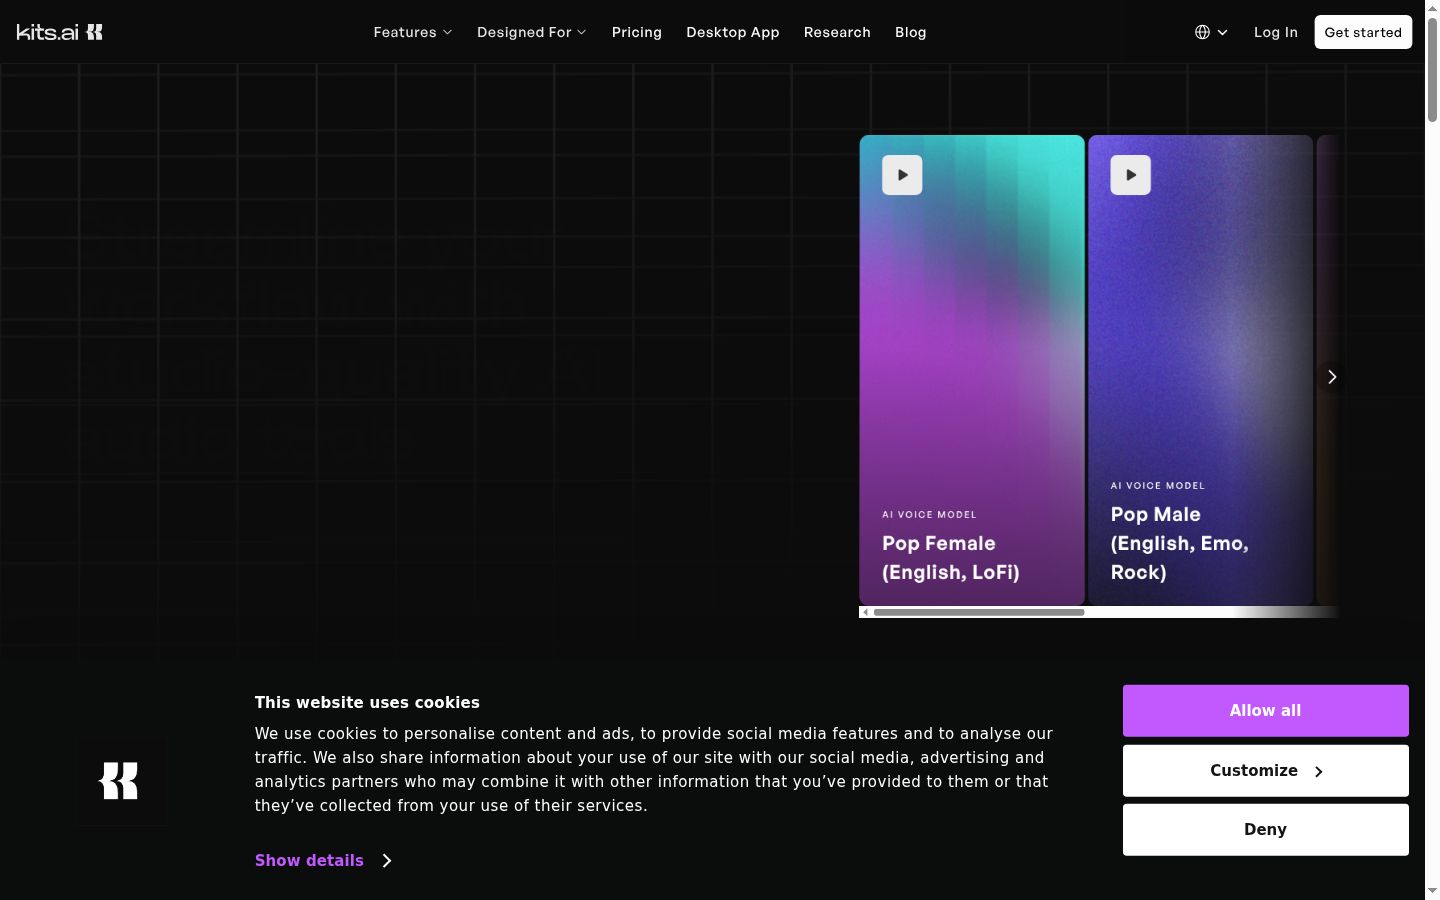Play the Pop Male voice model sample
This screenshot has width=1440, height=900.
pos(1130,175)
